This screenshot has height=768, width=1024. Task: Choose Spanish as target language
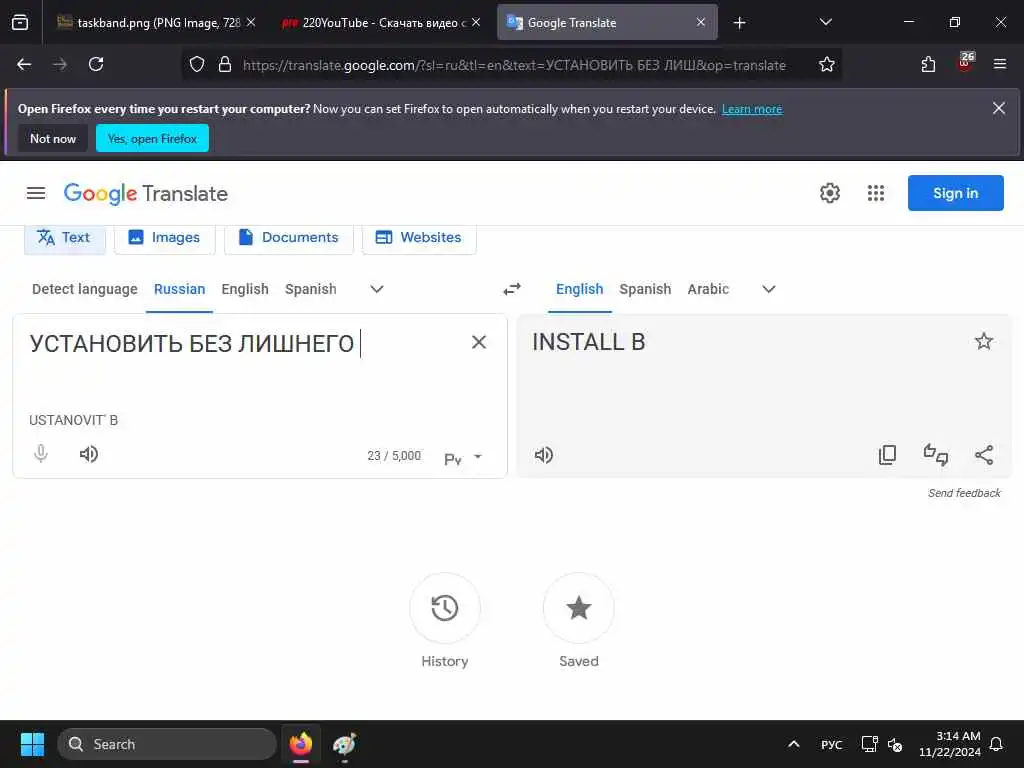tap(645, 289)
